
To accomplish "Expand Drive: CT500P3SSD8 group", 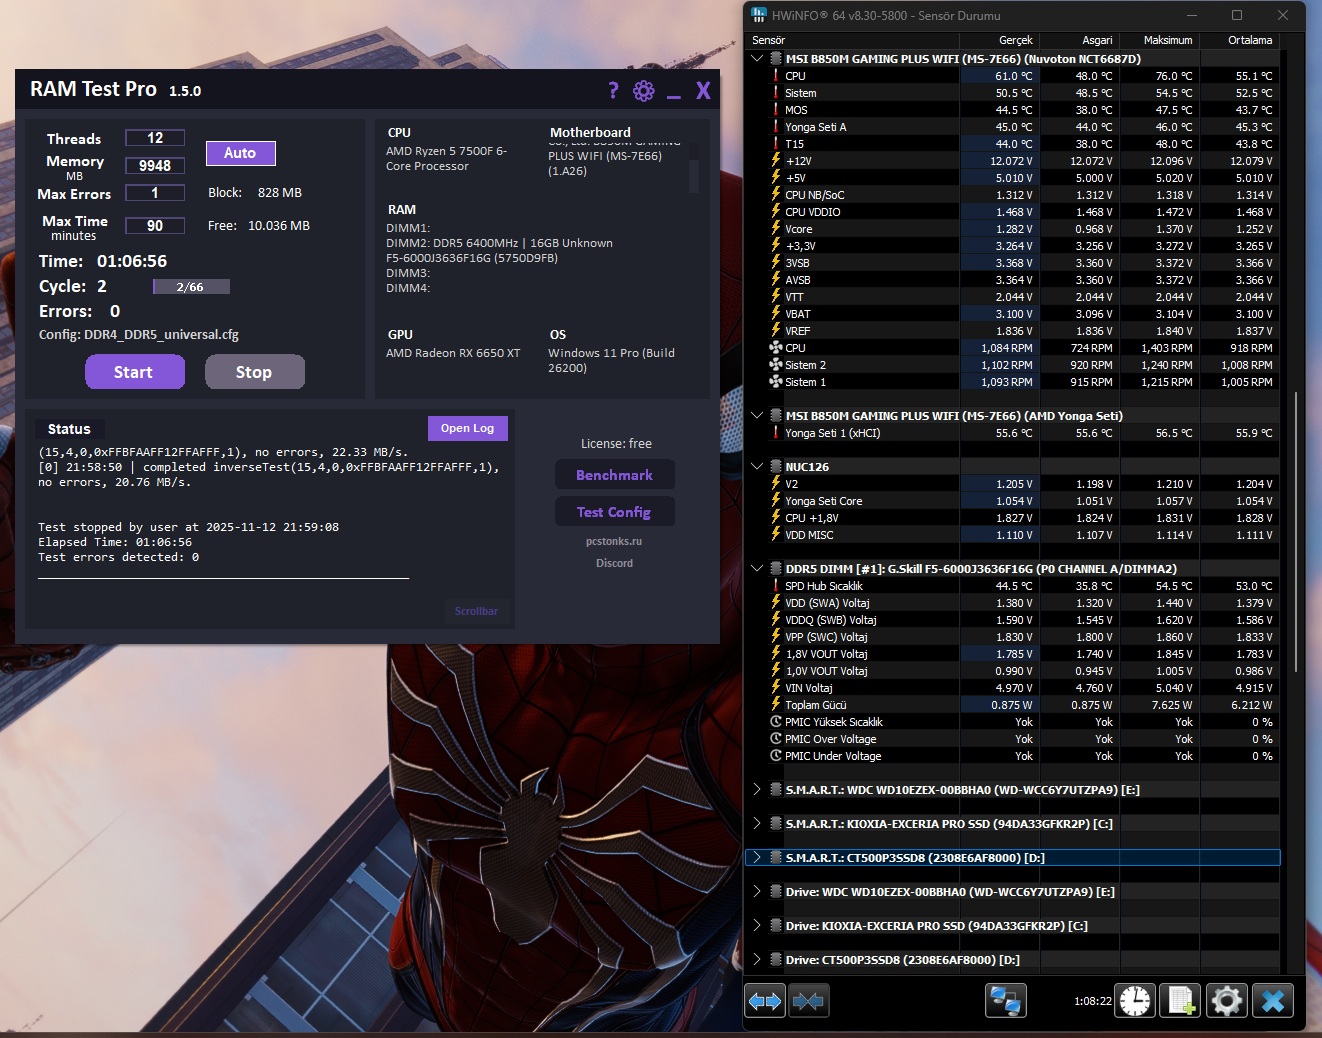I will coord(757,960).
